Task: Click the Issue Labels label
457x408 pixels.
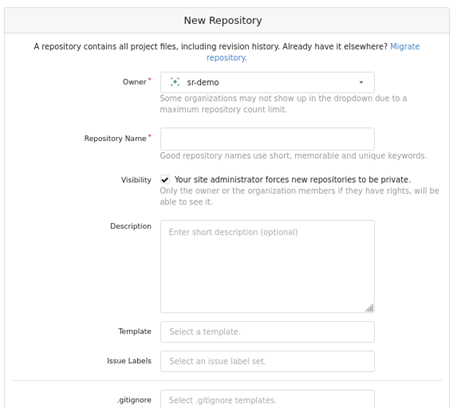Action: [x=129, y=361]
